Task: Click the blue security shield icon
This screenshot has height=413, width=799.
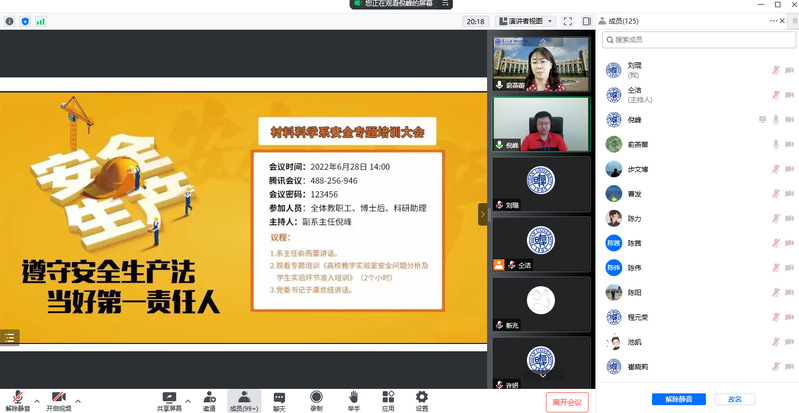Action: [25, 20]
